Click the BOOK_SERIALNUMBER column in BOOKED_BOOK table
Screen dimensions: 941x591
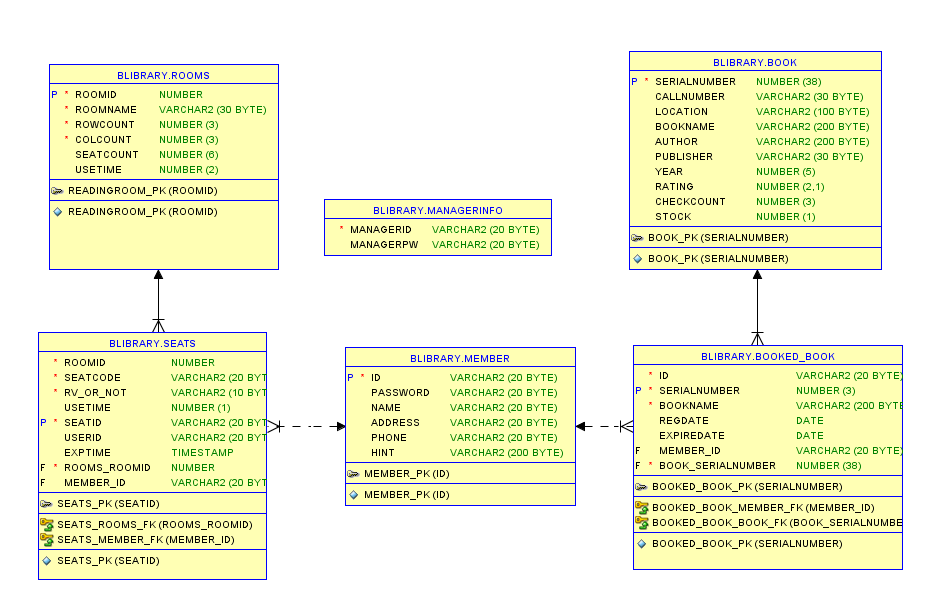coord(717,466)
